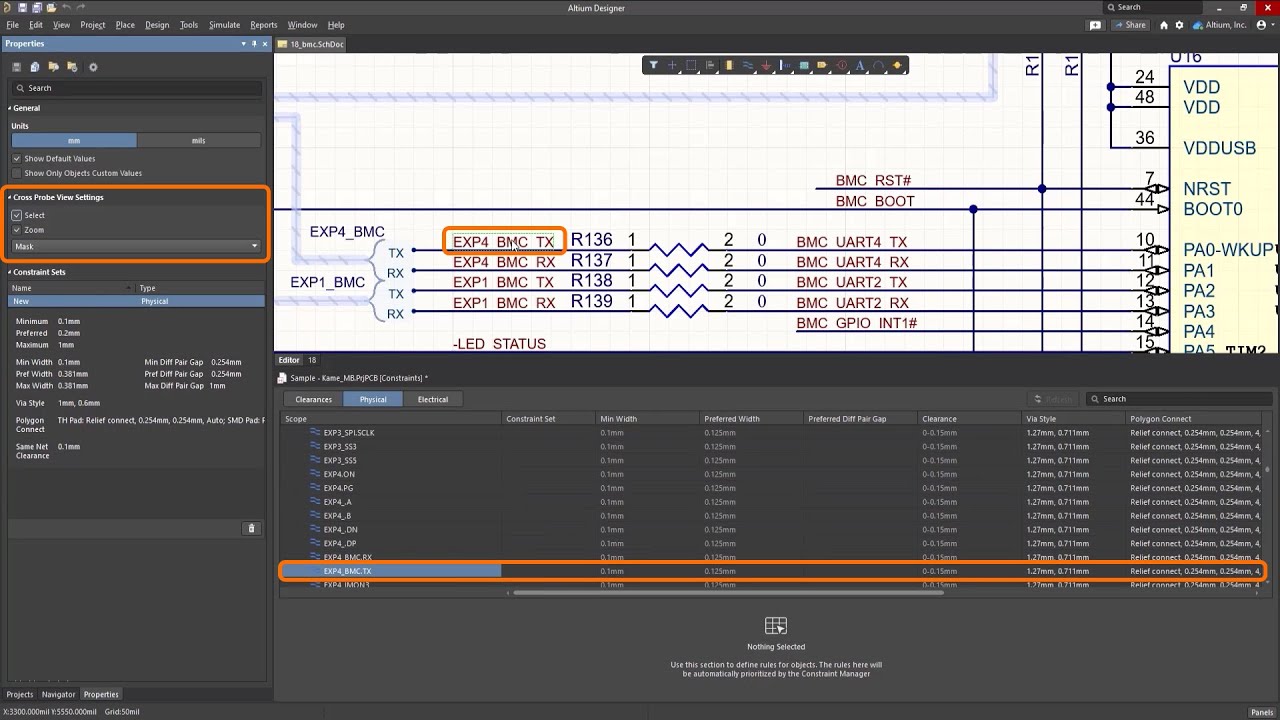Switch to the Electrical tab

point(432,399)
